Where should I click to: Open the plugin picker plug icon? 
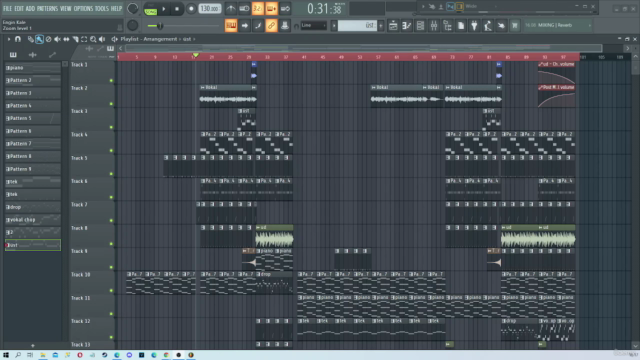coord(474,26)
